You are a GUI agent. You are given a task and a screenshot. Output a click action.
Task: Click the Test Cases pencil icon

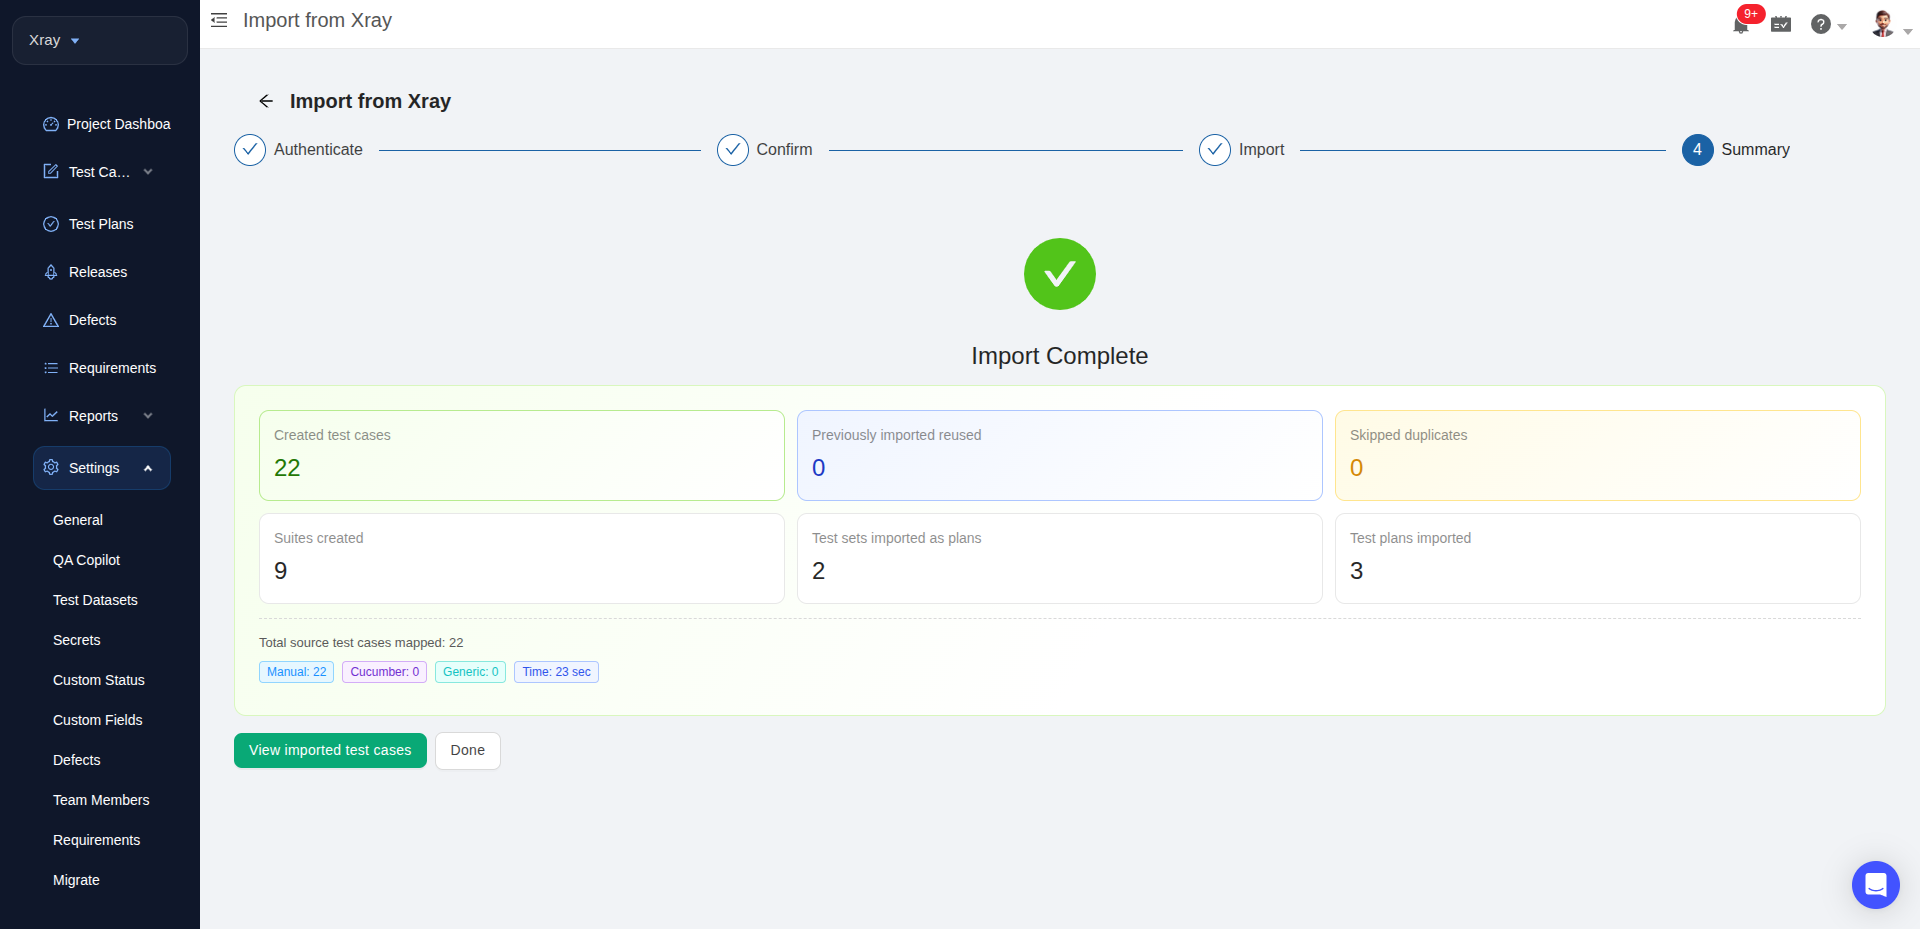(x=51, y=172)
